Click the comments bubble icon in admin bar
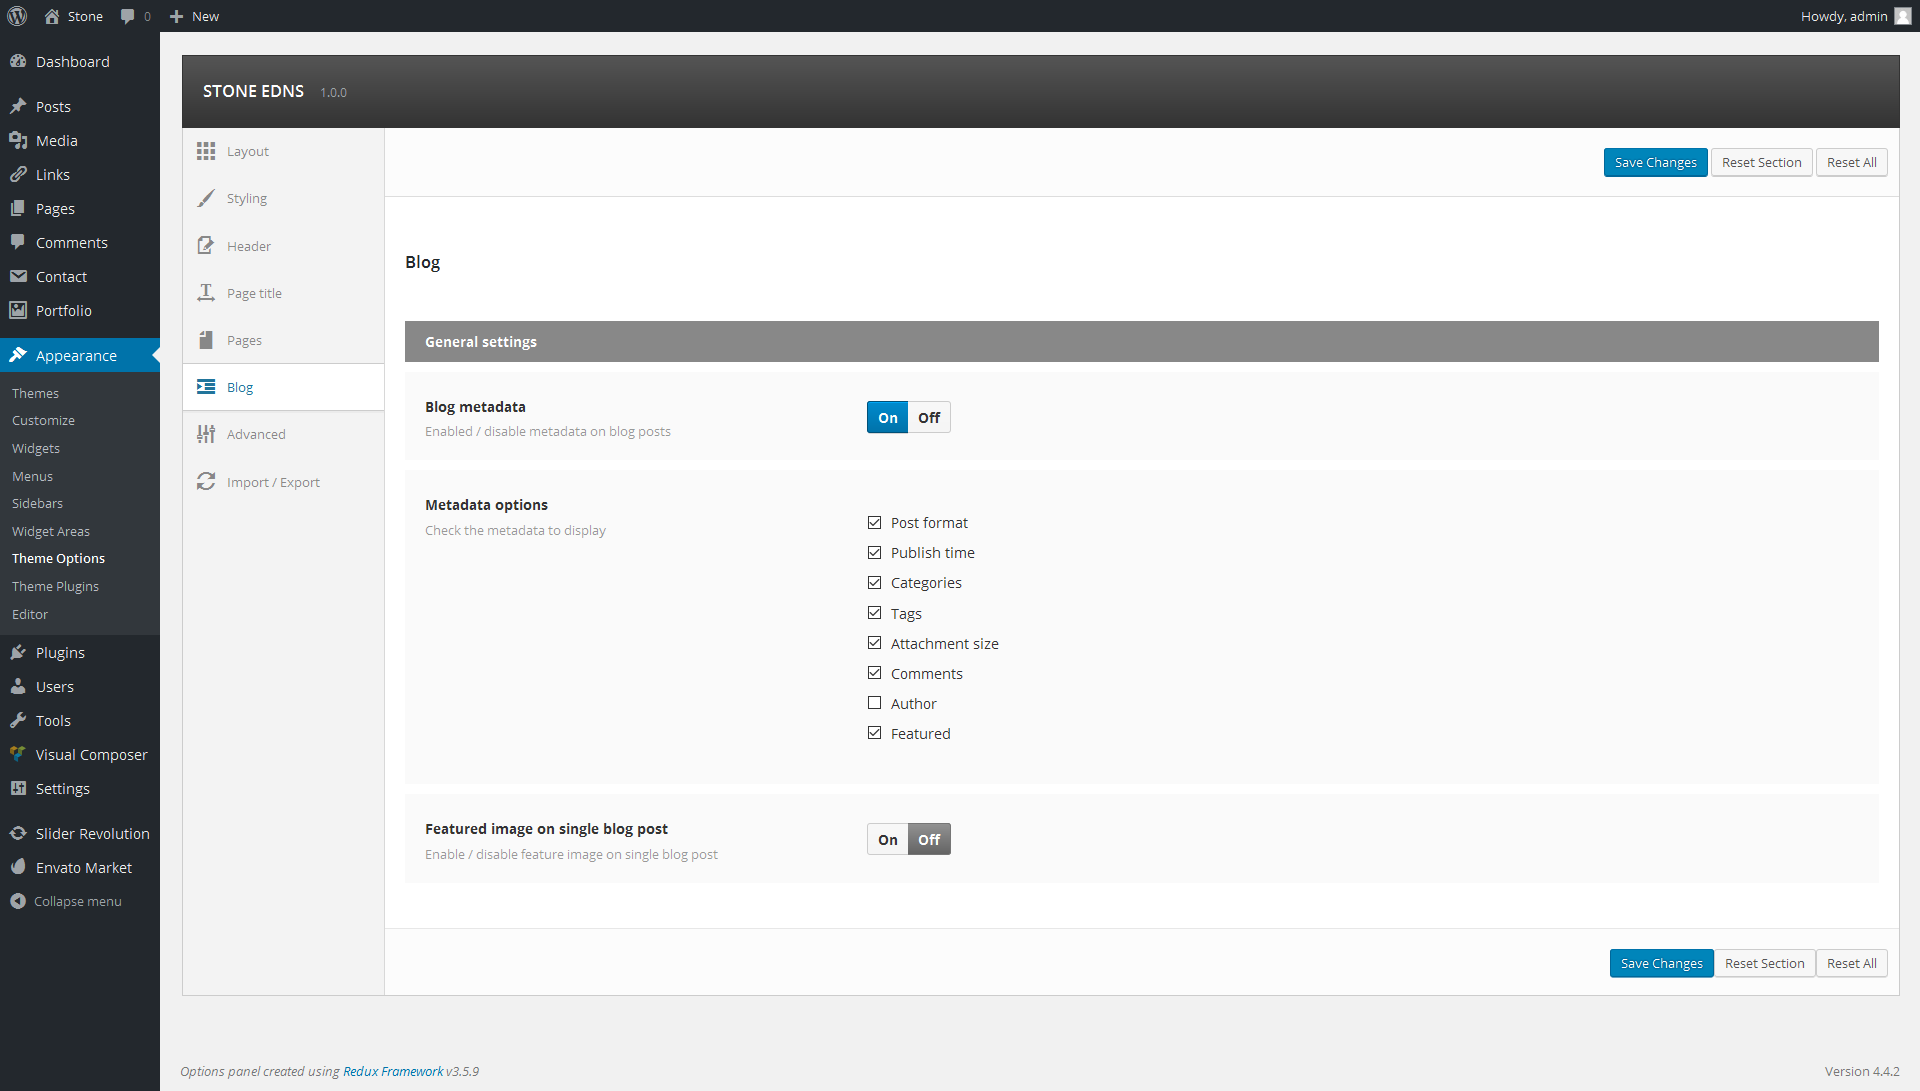1920x1091 pixels. coord(128,16)
